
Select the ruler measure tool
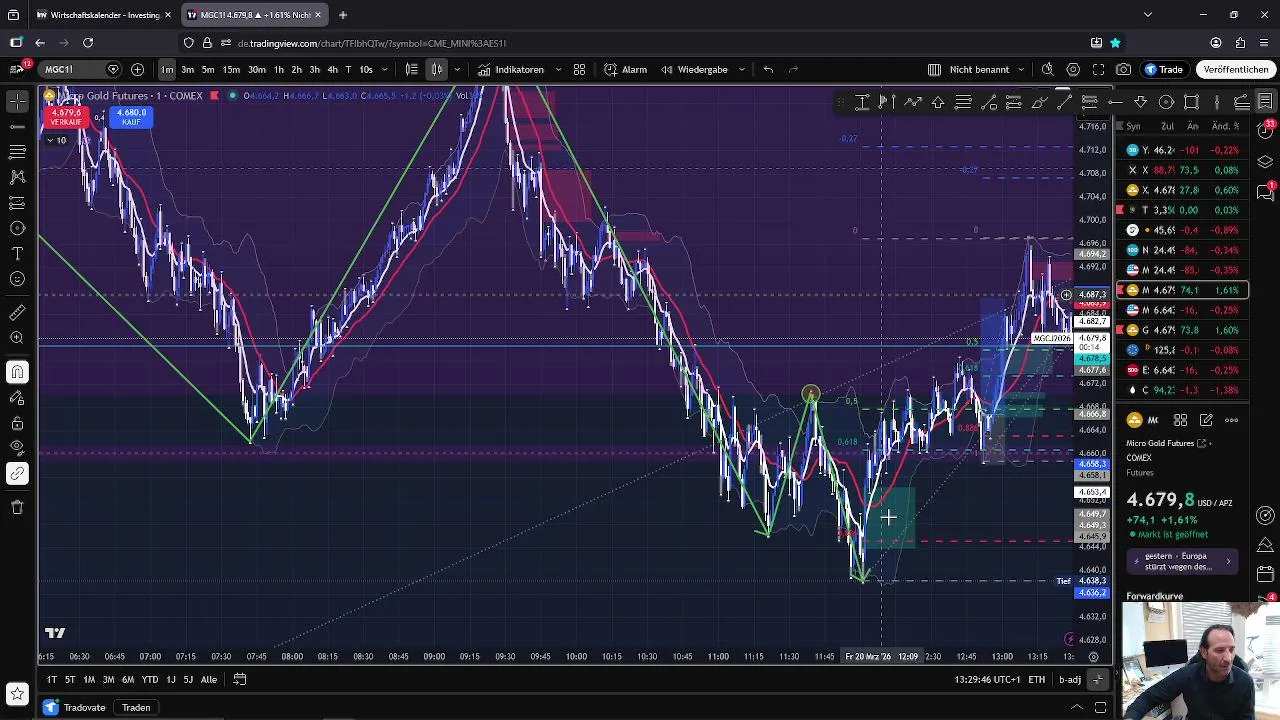pyautogui.click(x=17, y=313)
